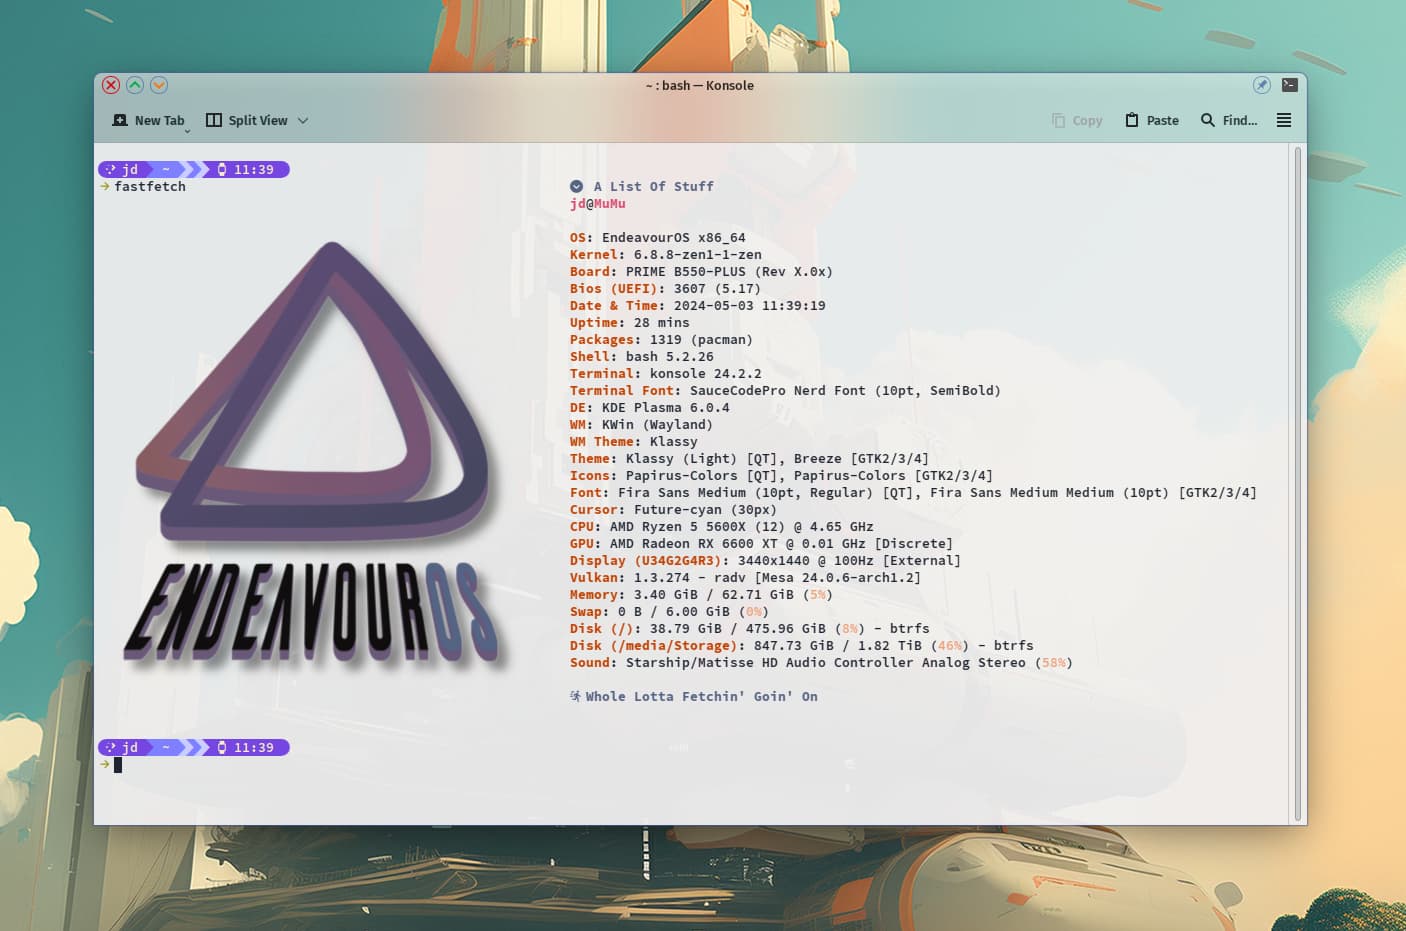Expand the Split View chevron menu
Viewport: 1406px width, 931px height.
[x=303, y=120]
